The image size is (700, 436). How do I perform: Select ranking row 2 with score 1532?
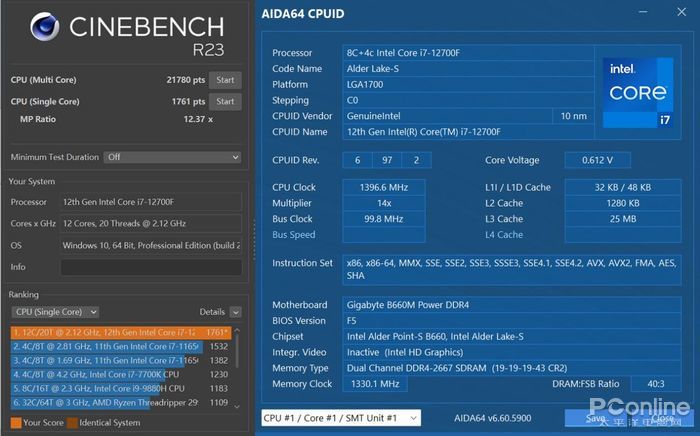coord(121,346)
